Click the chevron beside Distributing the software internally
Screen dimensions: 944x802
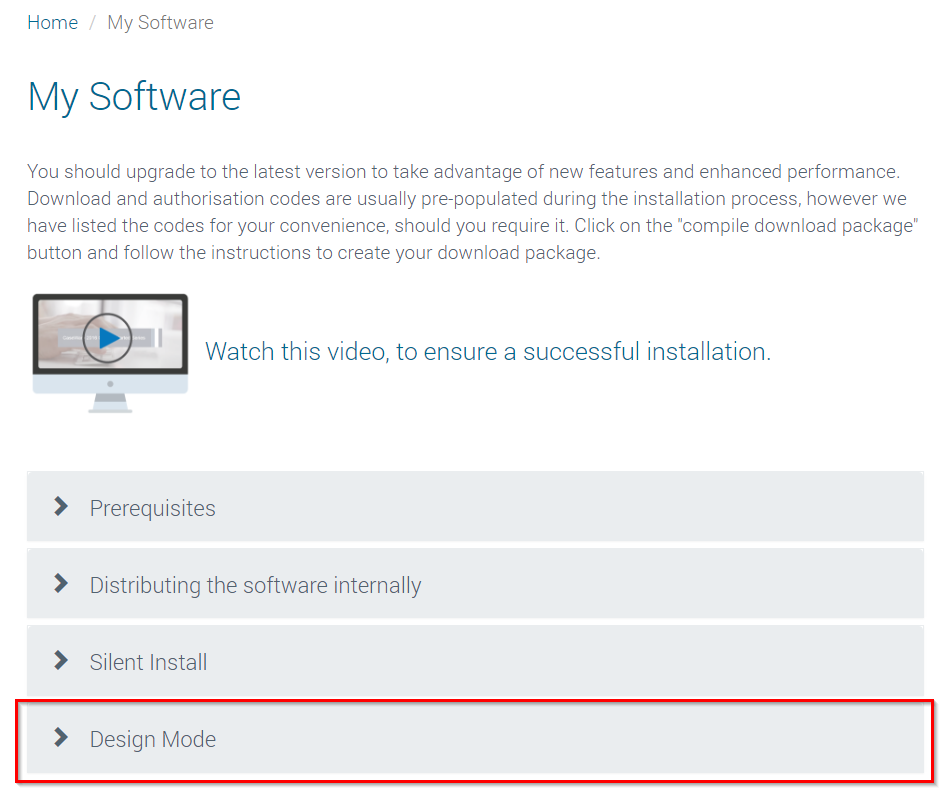click(x=61, y=584)
